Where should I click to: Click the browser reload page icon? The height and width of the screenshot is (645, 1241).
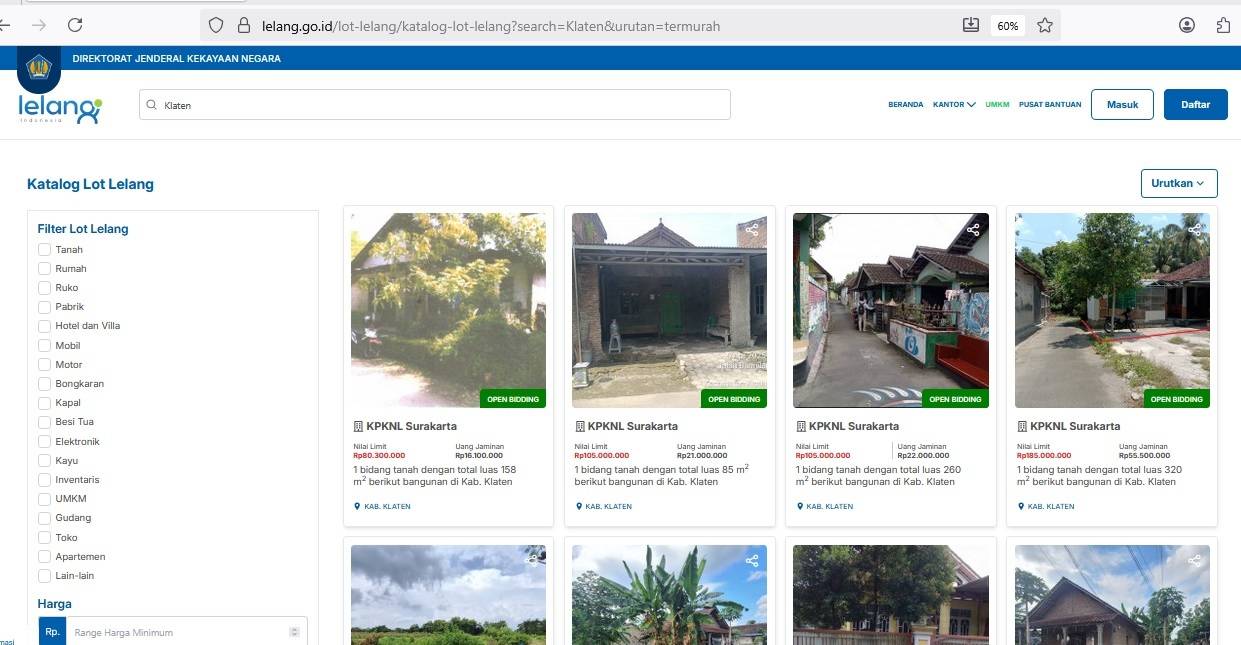75,25
